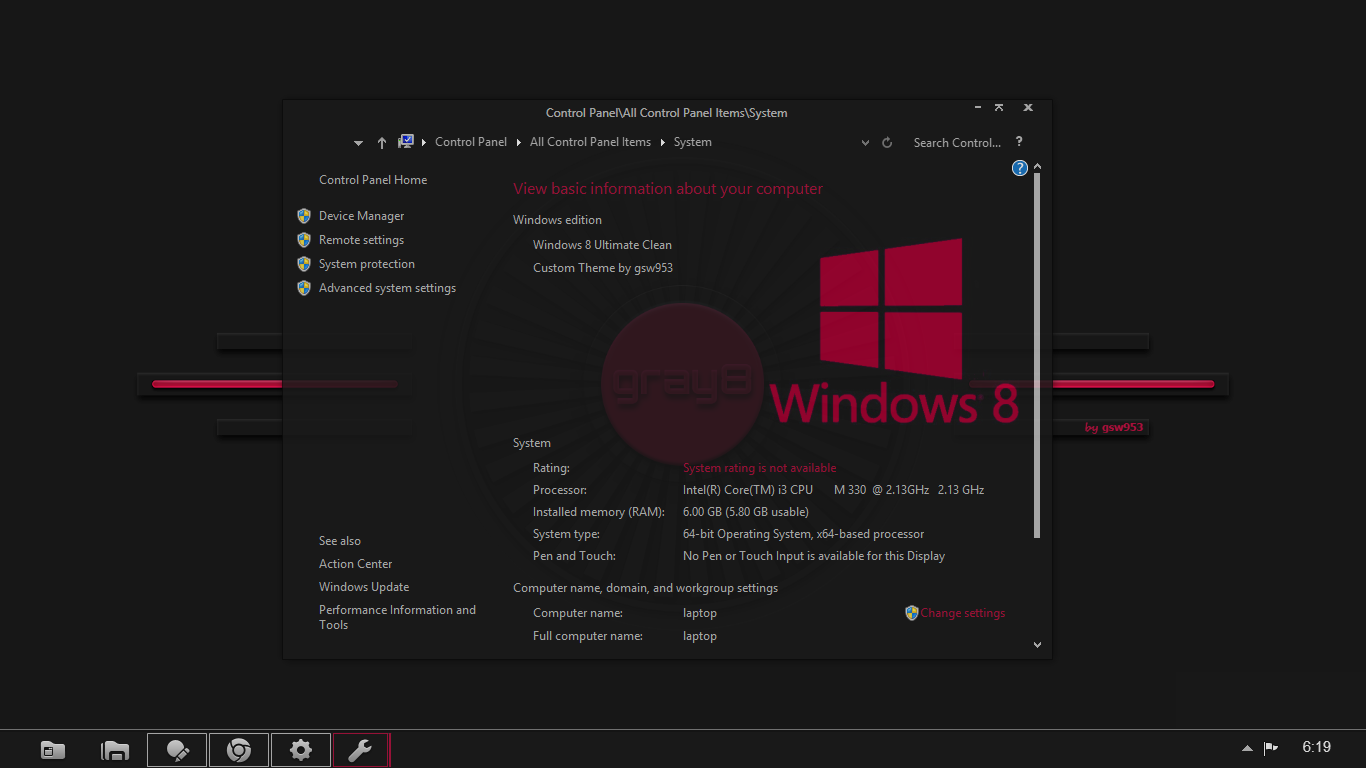Open Action Center
Screen dimensions: 1366x768
[x=356, y=564]
